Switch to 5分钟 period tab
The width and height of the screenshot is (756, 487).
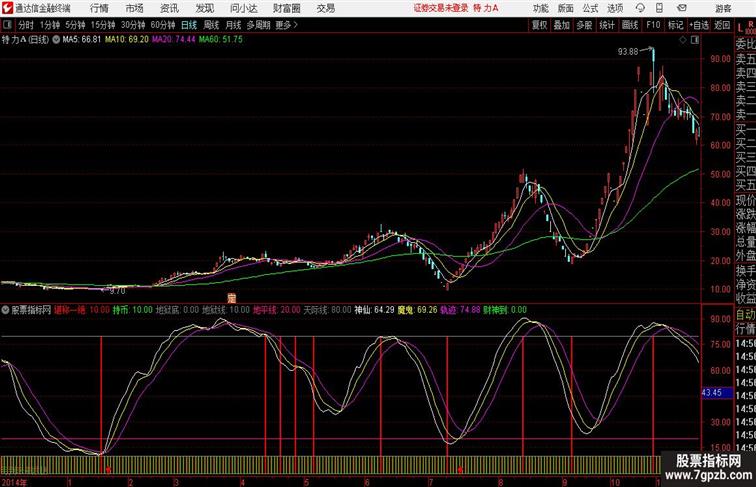pos(75,25)
